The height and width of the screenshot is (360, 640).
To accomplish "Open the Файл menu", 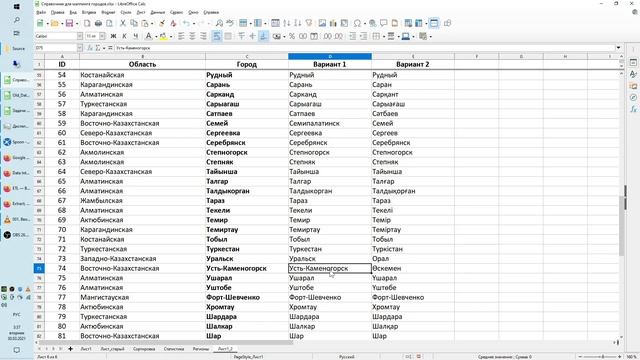I will pos(41,12).
